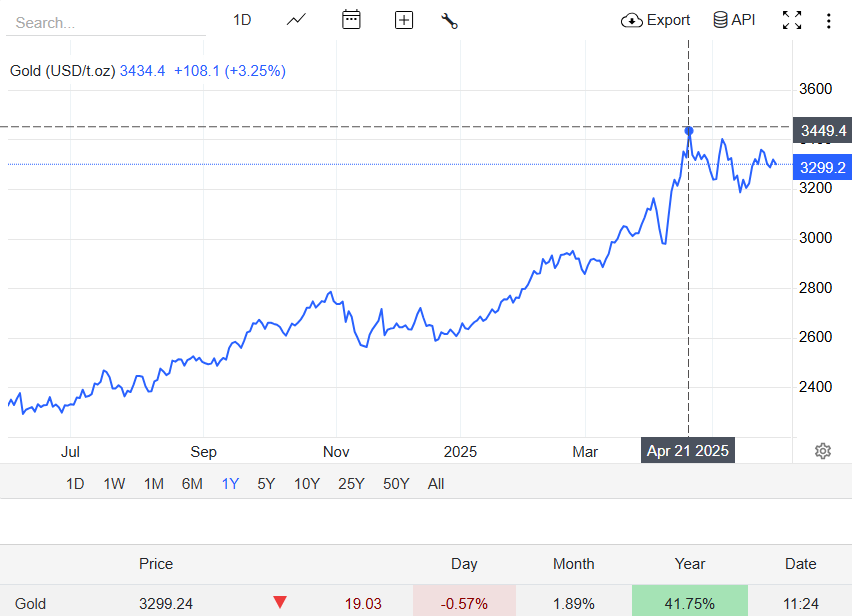Click the 19.03 change value

click(363, 604)
